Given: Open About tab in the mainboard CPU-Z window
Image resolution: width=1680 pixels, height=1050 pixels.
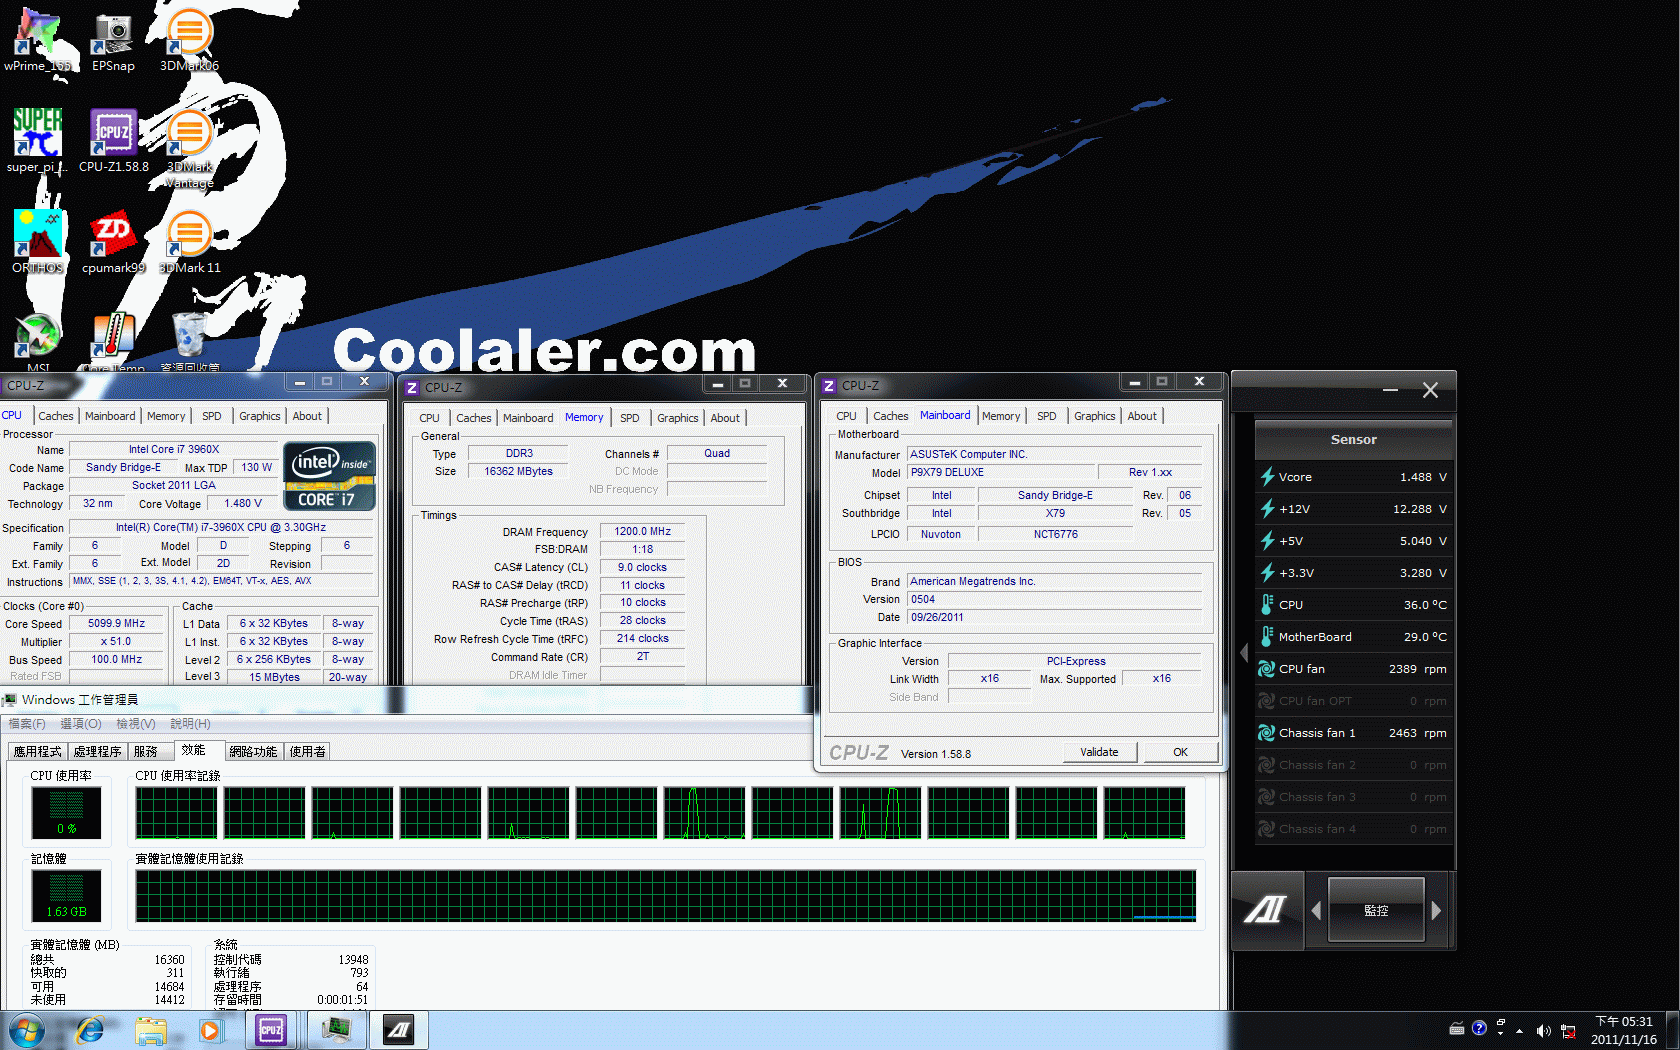Looking at the screenshot, I should pyautogui.click(x=1142, y=416).
